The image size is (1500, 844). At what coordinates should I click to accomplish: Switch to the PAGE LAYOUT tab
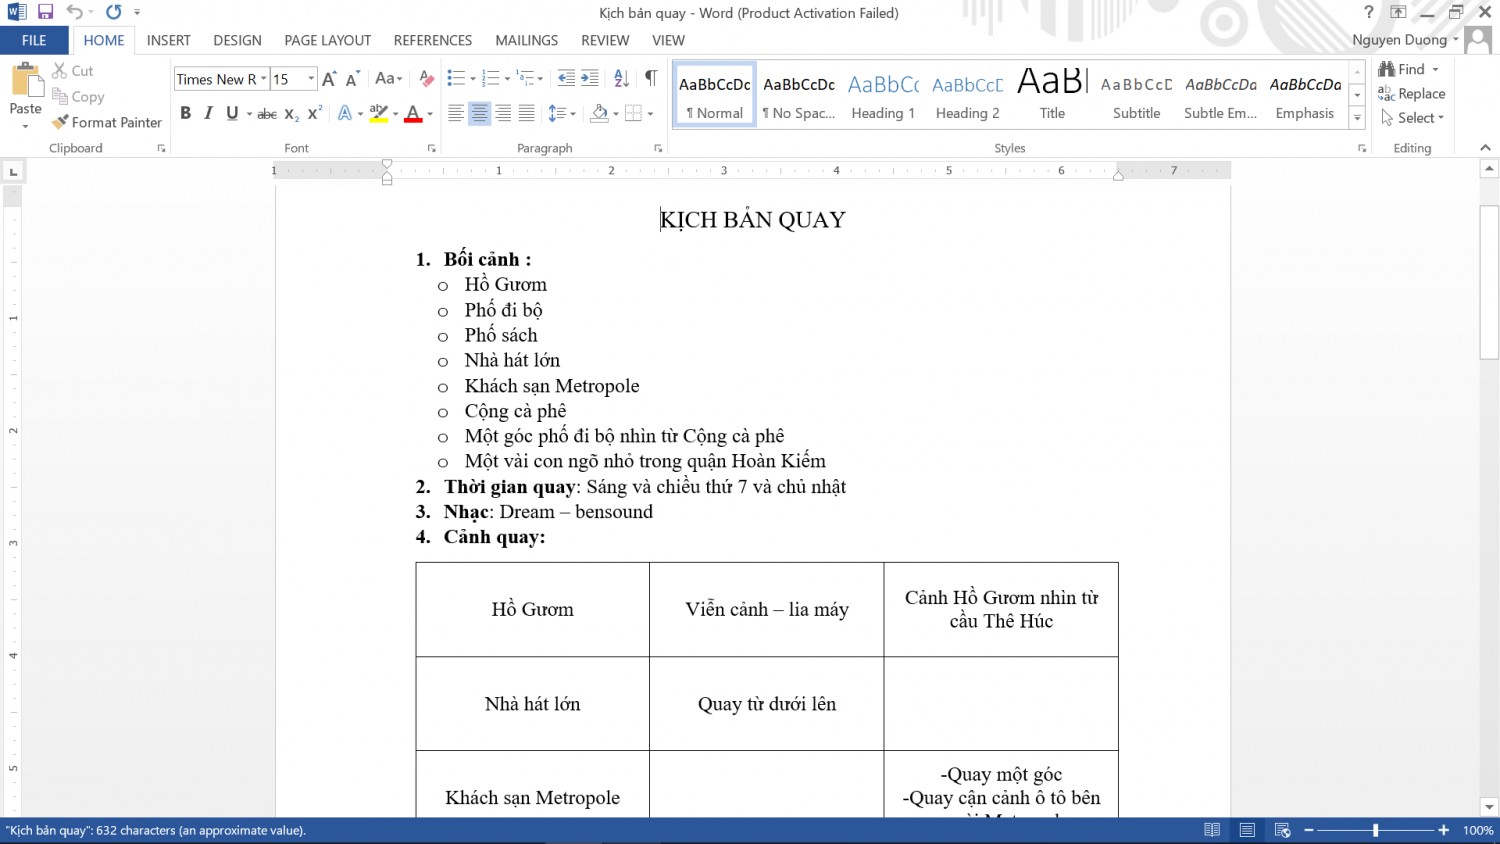point(327,40)
